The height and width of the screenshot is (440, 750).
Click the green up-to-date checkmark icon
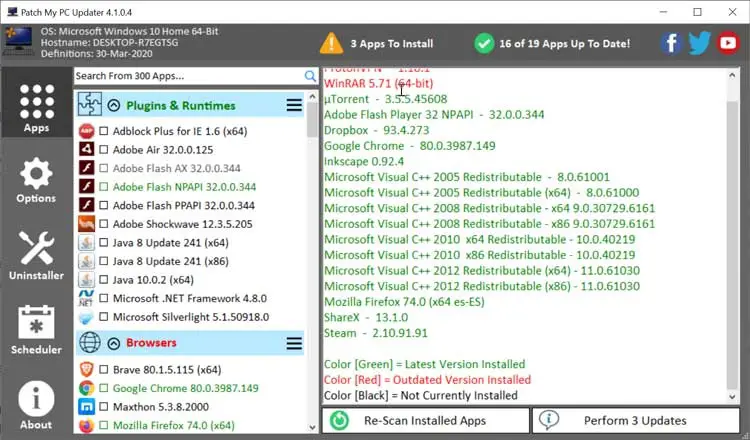click(484, 44)
